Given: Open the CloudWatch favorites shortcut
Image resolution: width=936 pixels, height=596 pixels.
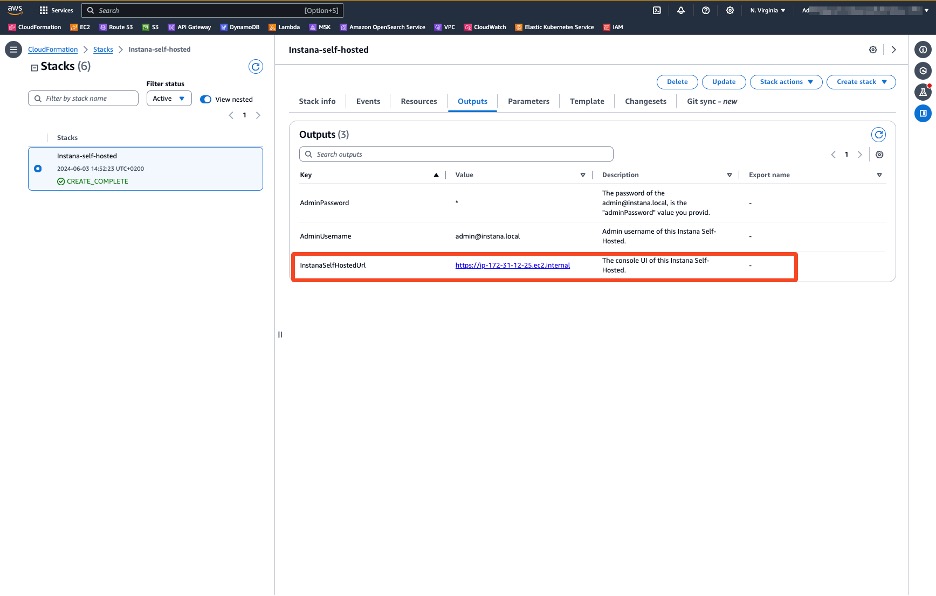Looking at the screenshot, I should [x=485, y=27].
